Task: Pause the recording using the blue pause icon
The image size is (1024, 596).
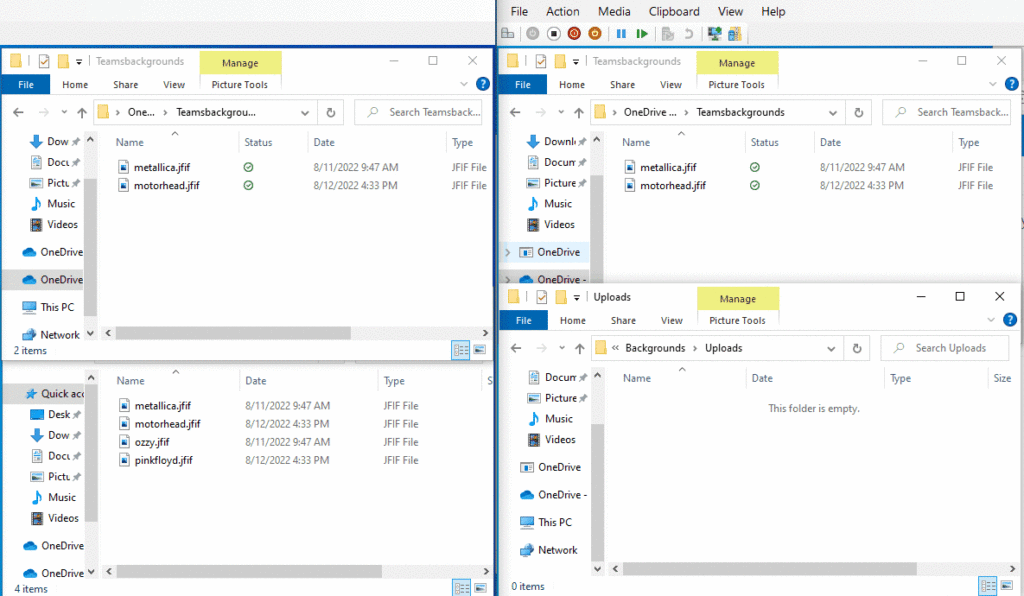Action: click(x=622, y=33)
